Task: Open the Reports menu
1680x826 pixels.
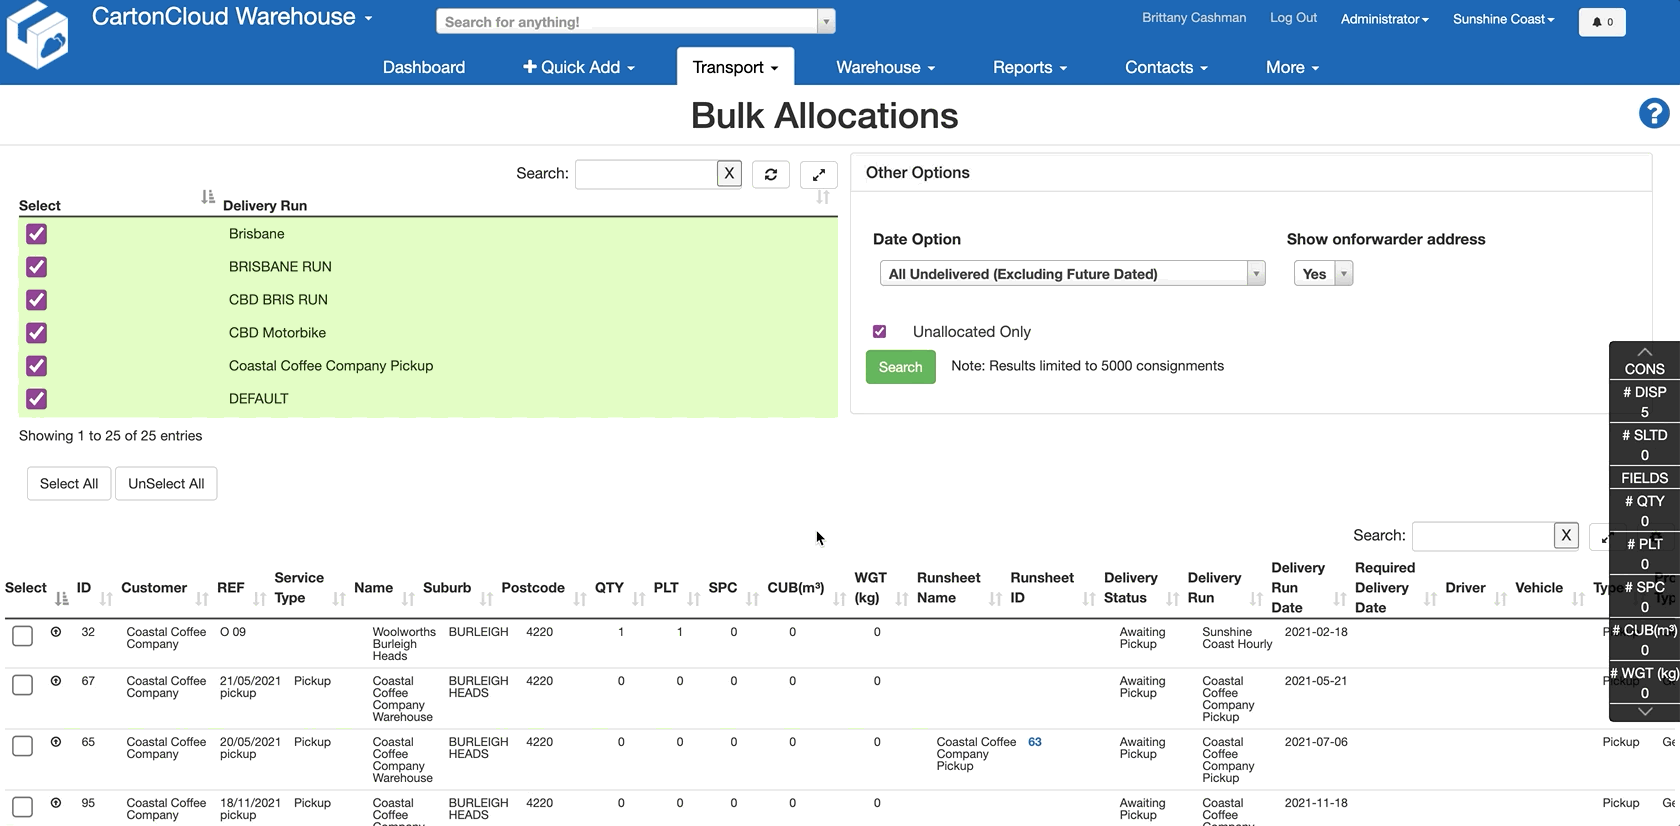Action: [x=1029, y=67]
